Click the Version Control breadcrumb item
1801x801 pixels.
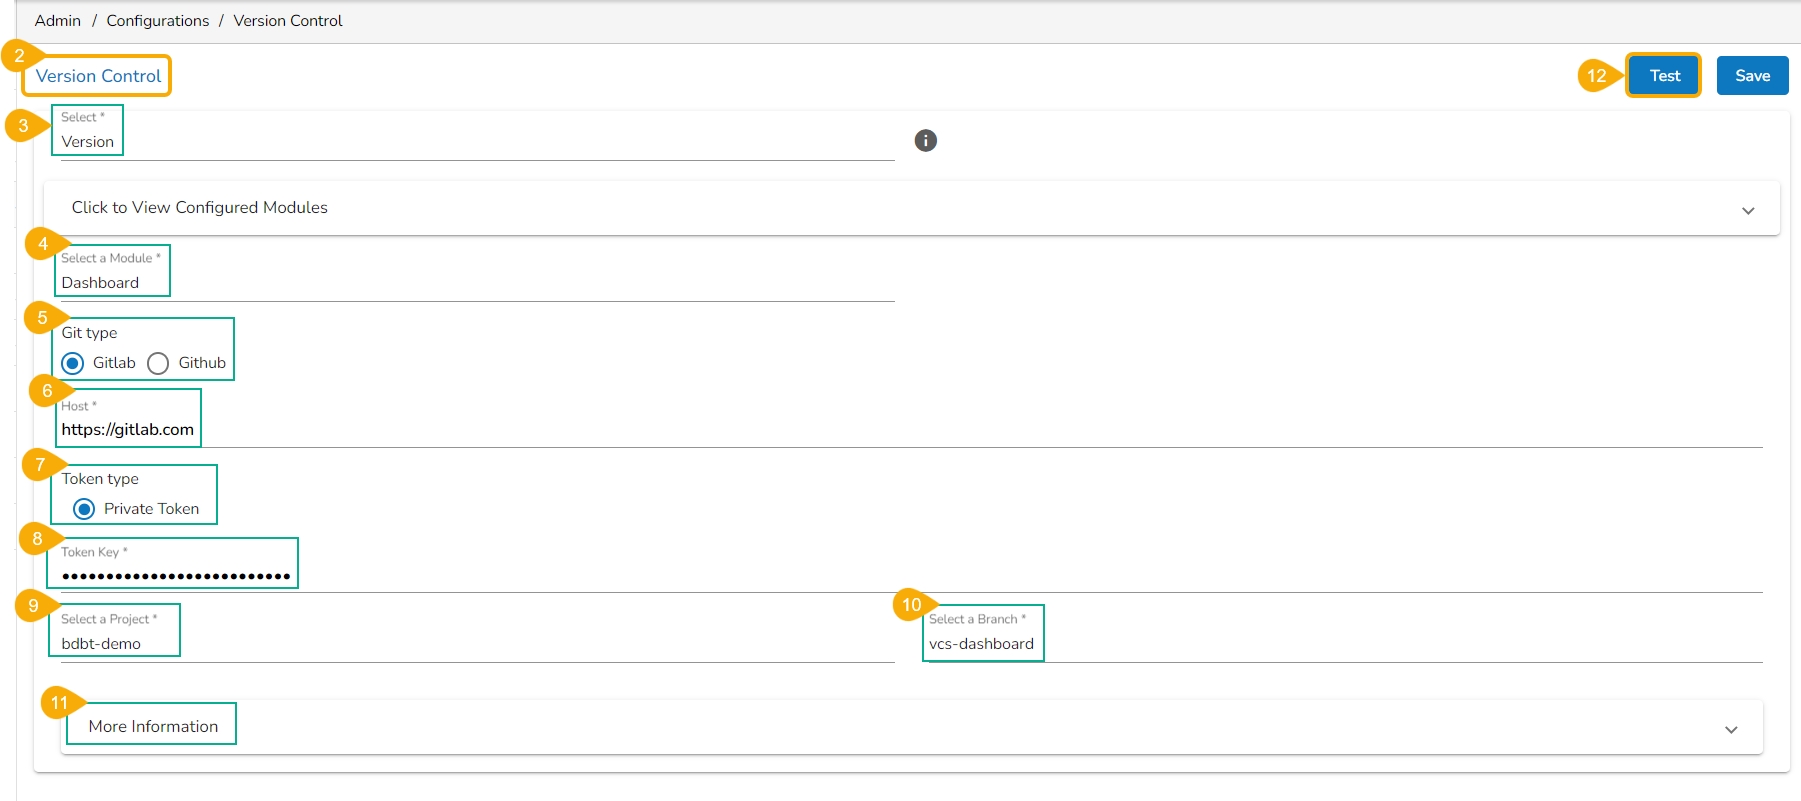pyautogui.click(x=288, y=21)
